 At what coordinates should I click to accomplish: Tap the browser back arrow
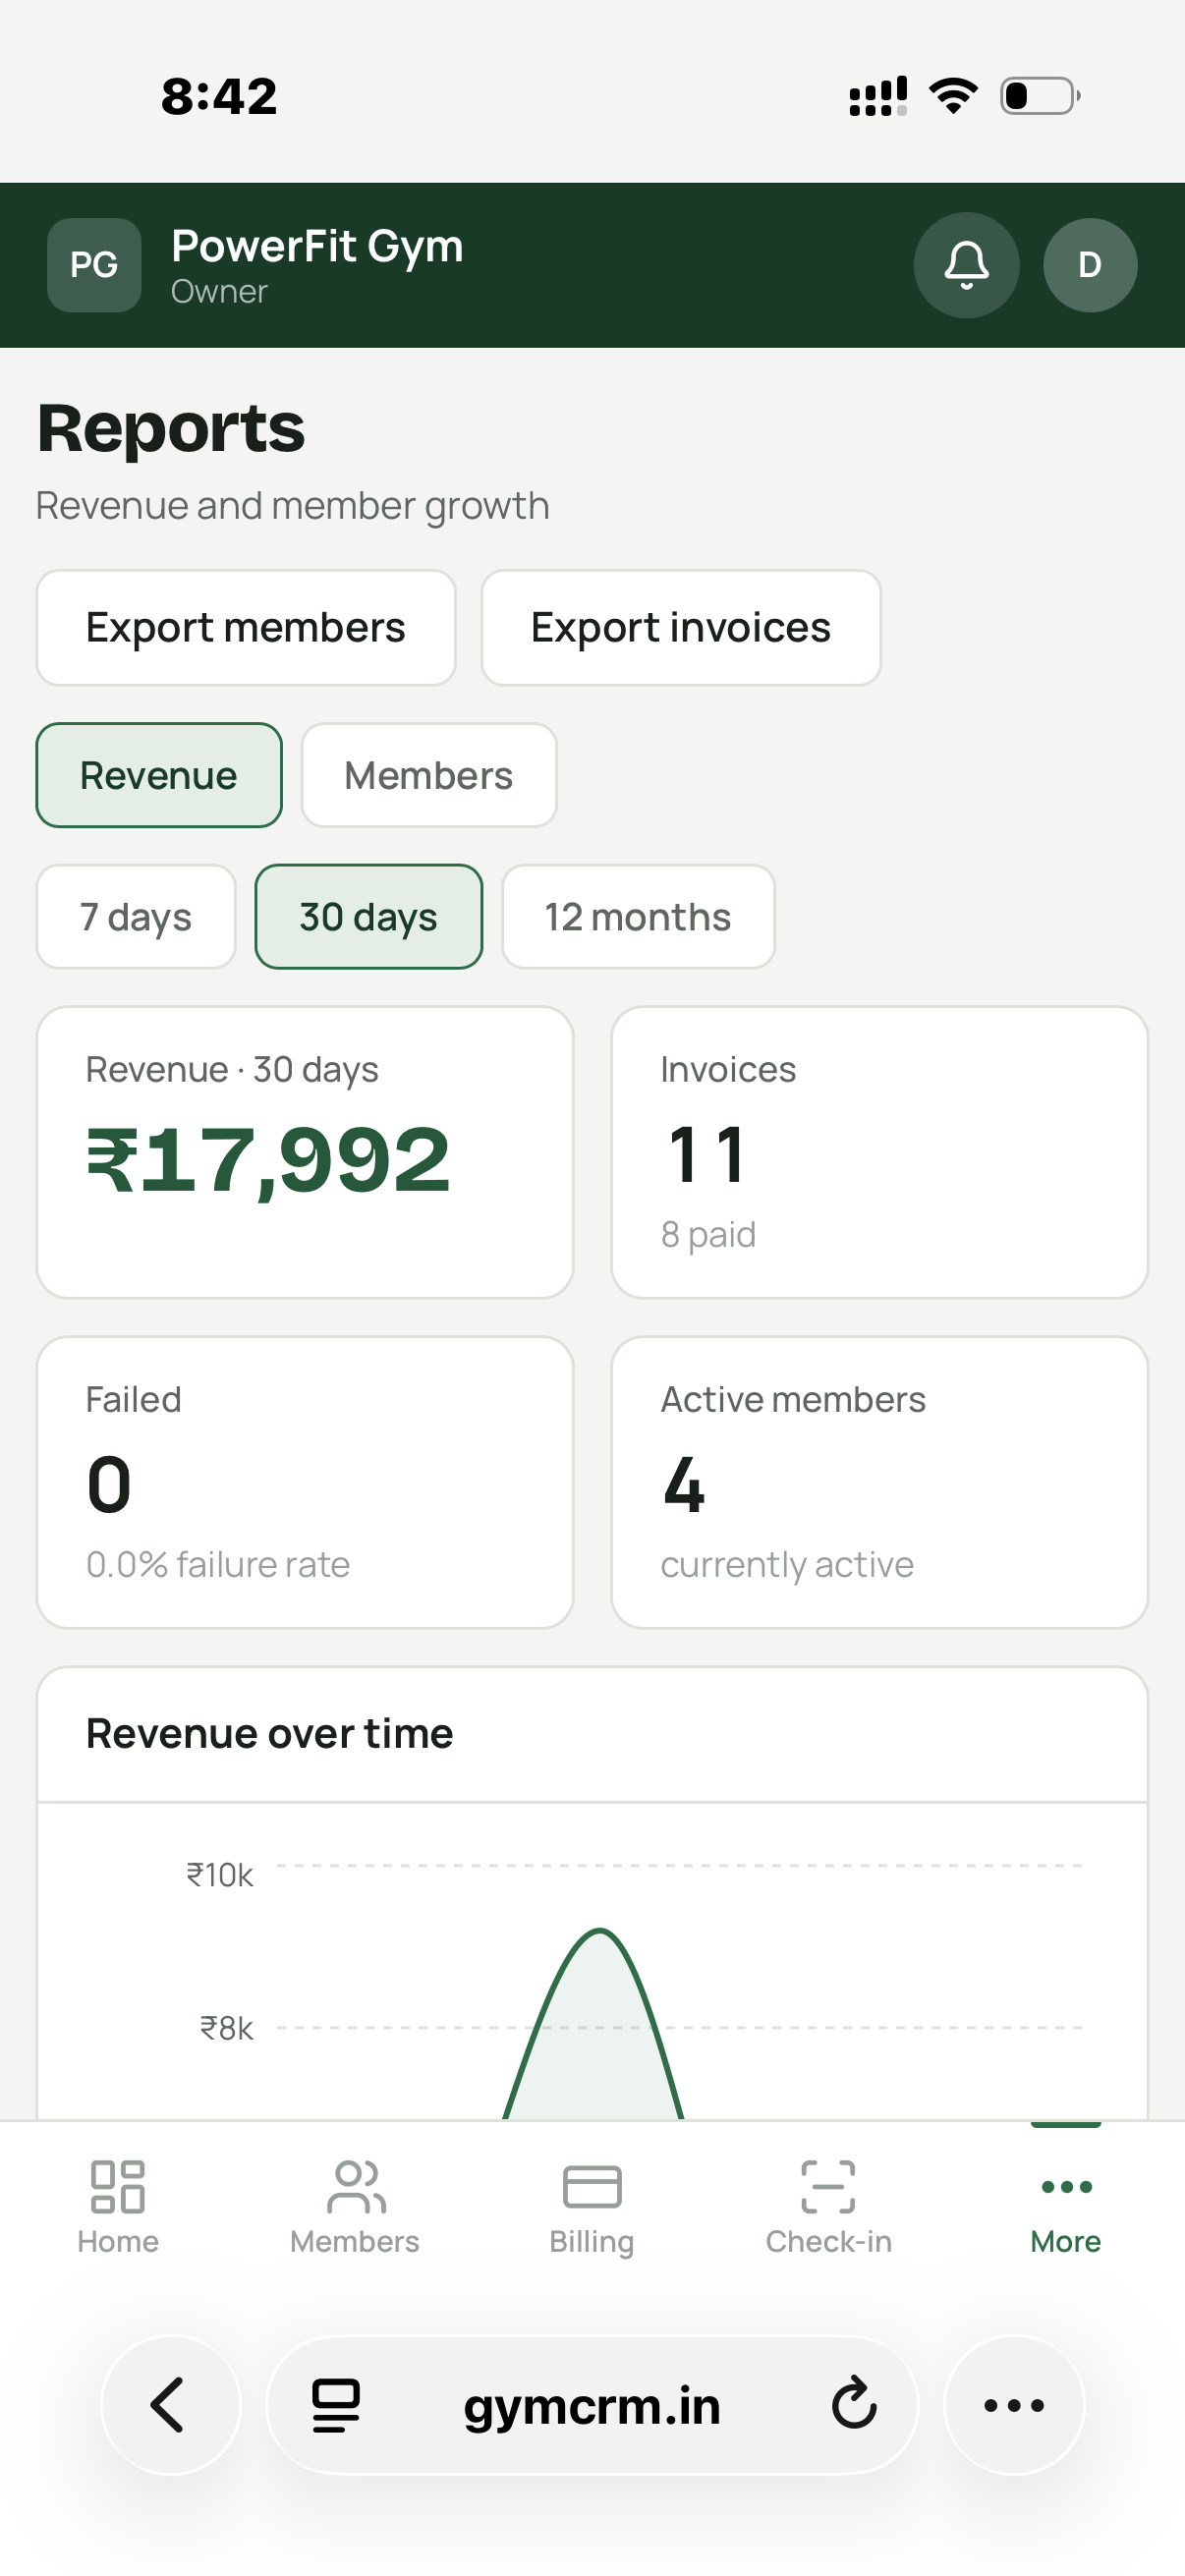(x=170, y=2405)
